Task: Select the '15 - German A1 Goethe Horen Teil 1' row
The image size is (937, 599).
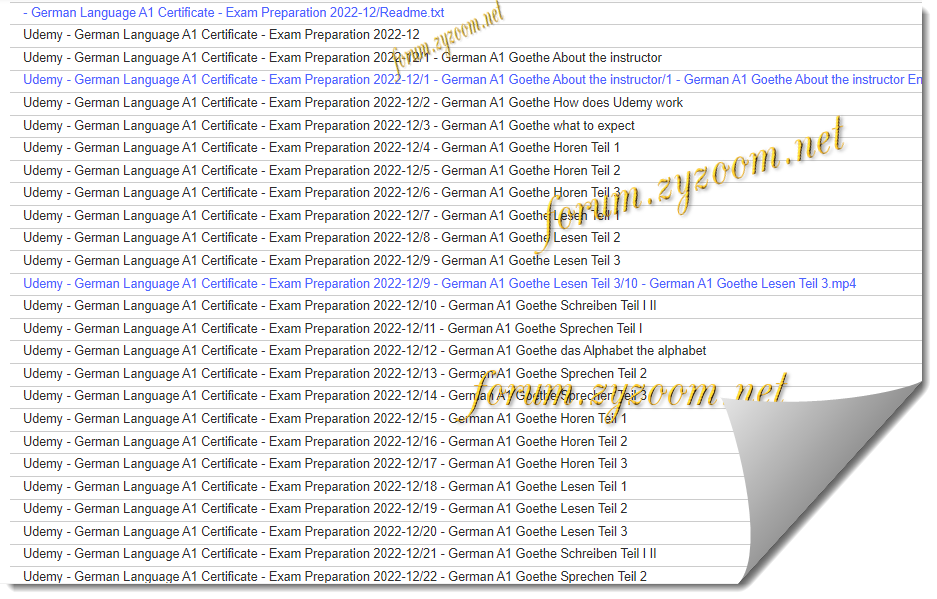Action: pyautogui.click(x=325, y=418)
